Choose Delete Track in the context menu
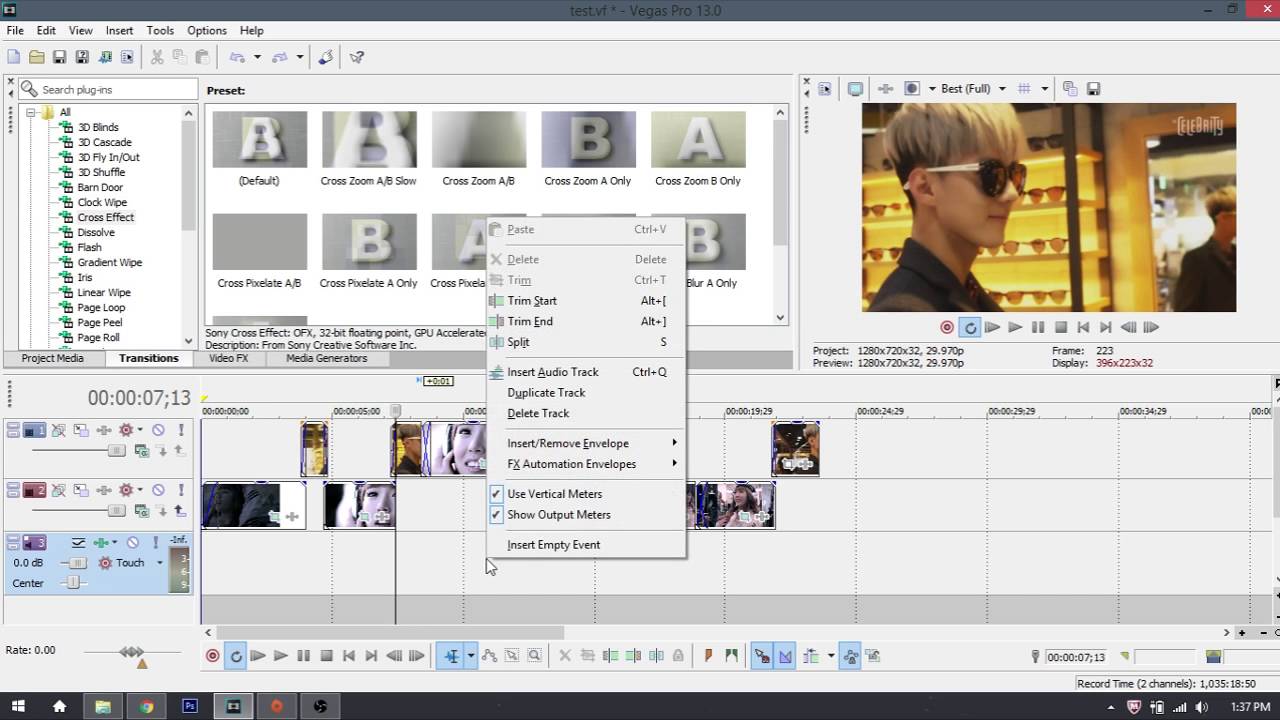The height and width of the screenshot is (720, 1280). point(586,413)
